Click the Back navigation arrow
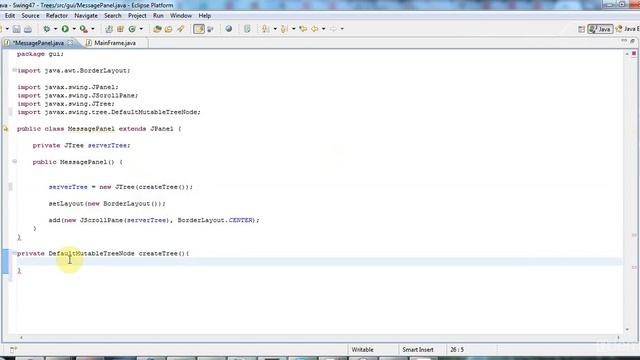 click(315, 29)
